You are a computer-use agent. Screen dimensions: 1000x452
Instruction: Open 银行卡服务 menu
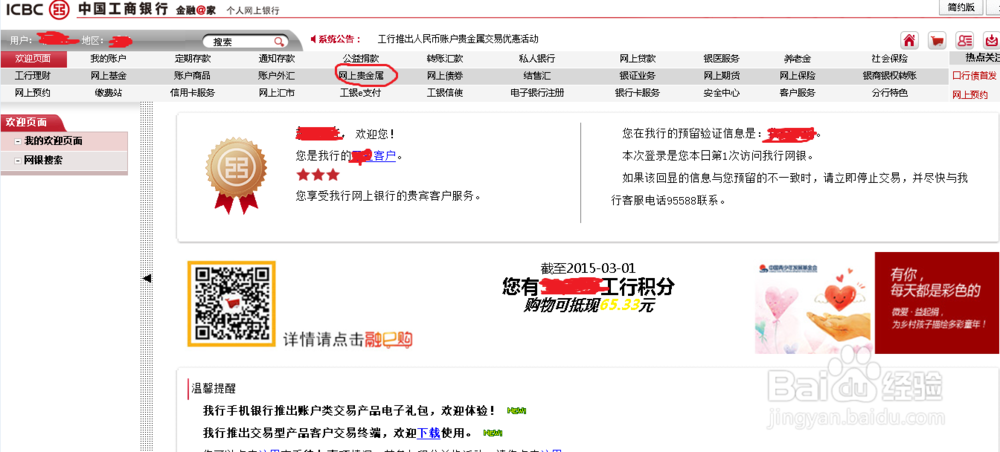click(638, 93)
